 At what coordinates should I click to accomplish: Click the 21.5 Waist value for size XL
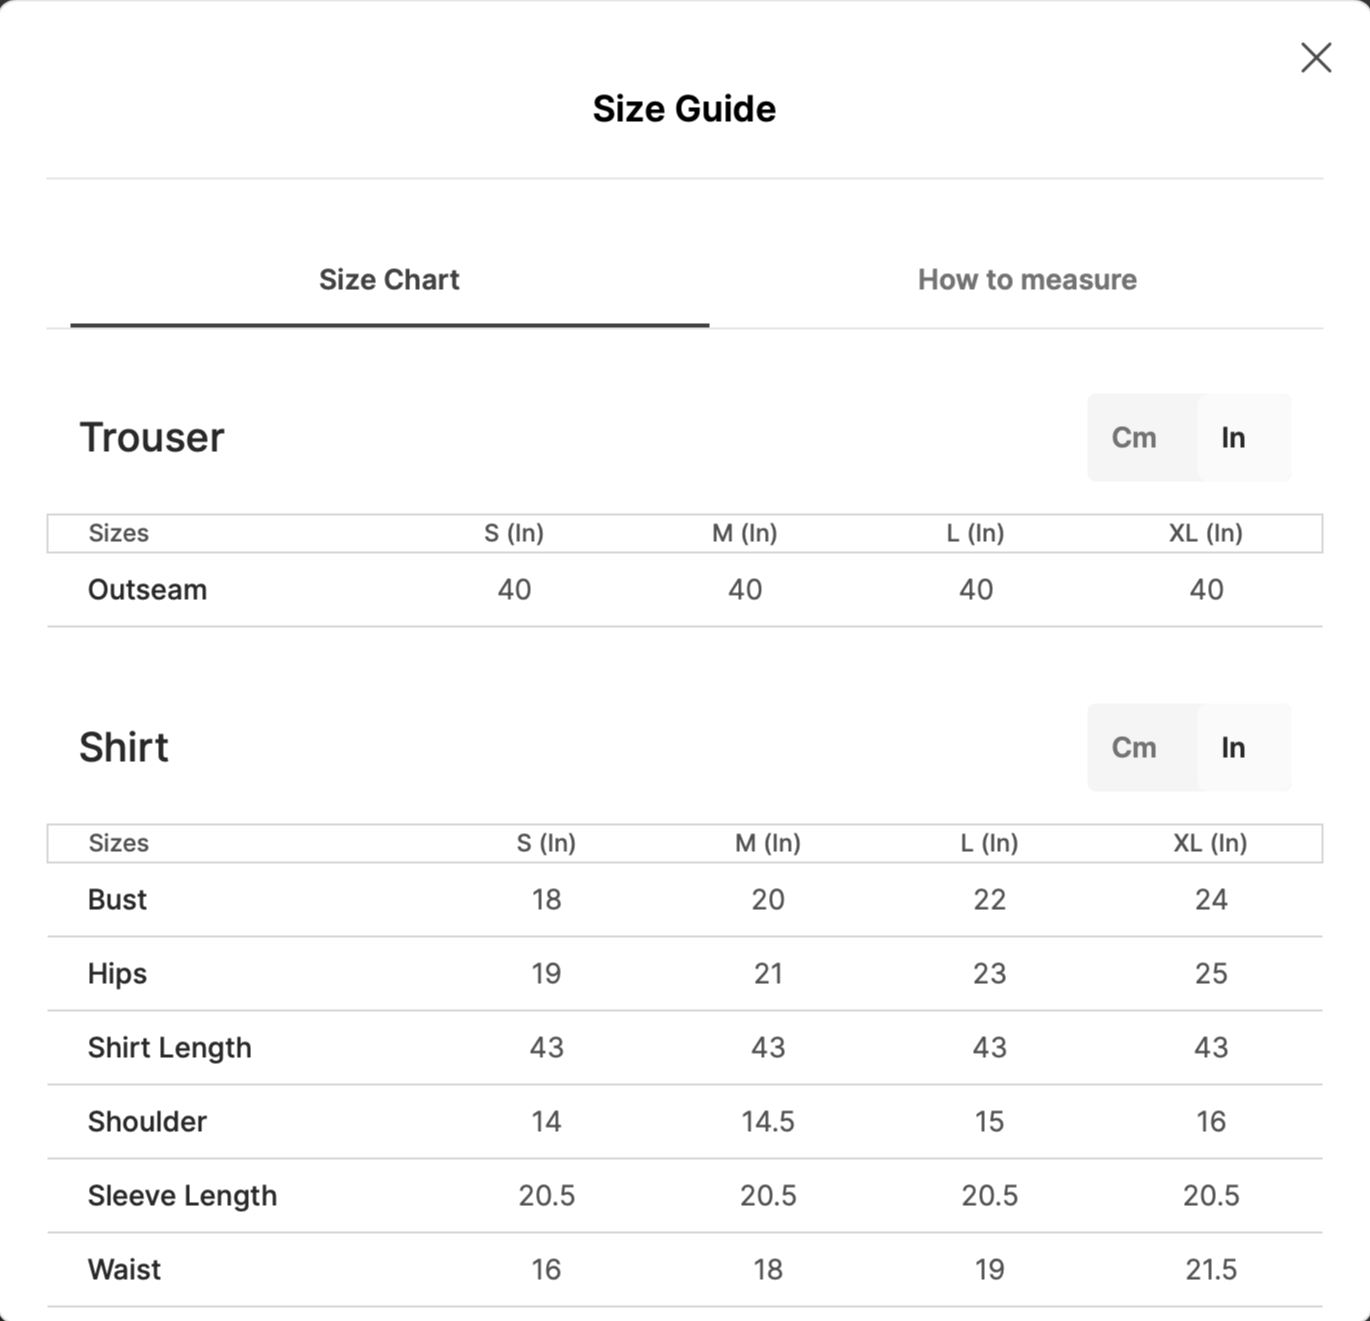[1210, 1270]
